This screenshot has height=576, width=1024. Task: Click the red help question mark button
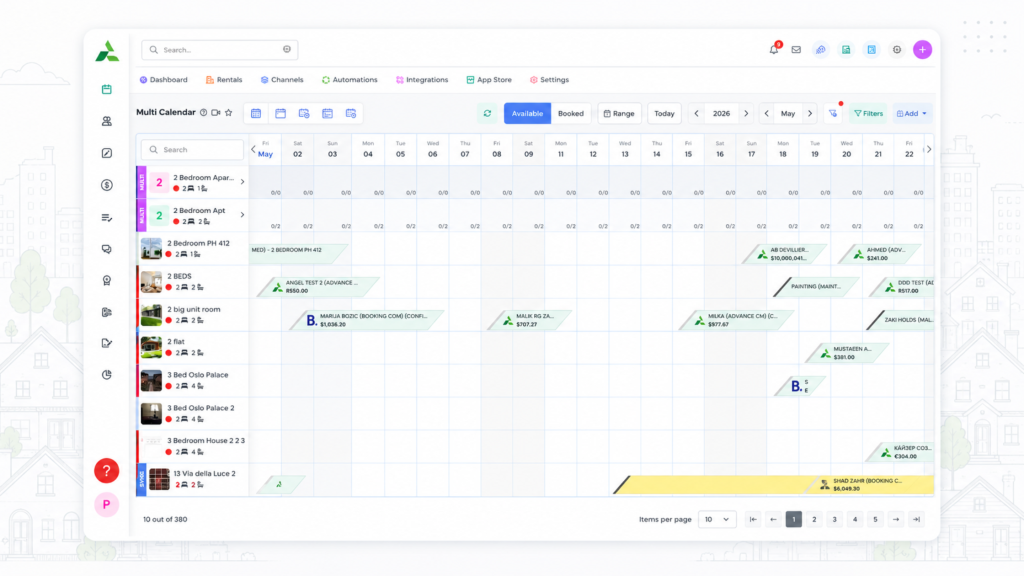coord(106,471)
